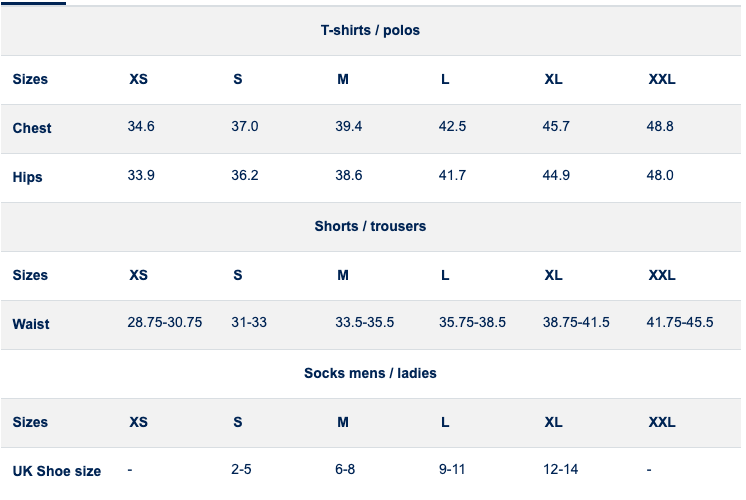Select the XXL size header under T-shirts
The height and width of the screenshot is (500, 746).
662,79
